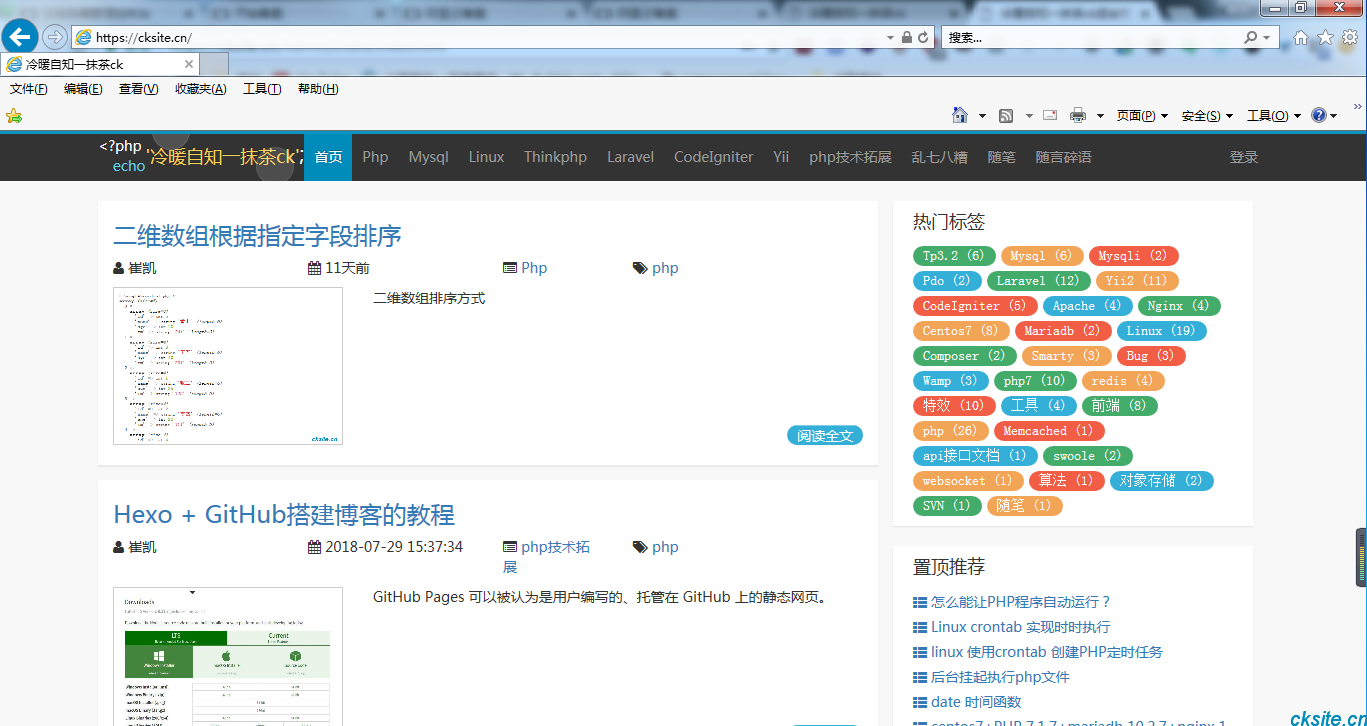Click the Read Mail envelope icon
Image resolution: width=1367 pixels, height=726 pixels.
tap(1050, 115)
